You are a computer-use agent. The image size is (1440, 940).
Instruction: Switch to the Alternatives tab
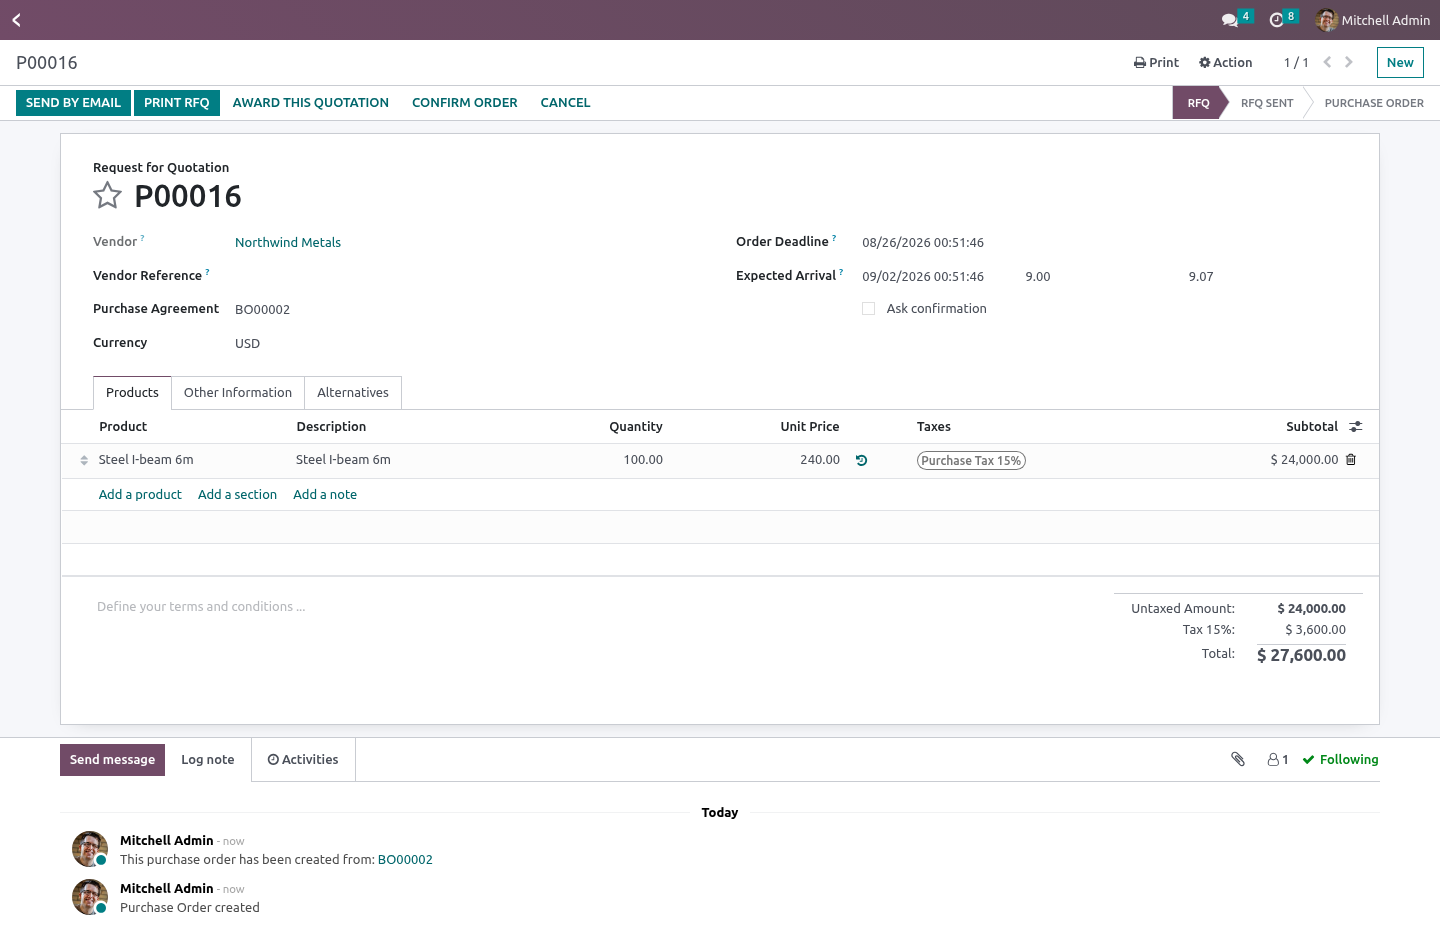click(x=353, y=393)
